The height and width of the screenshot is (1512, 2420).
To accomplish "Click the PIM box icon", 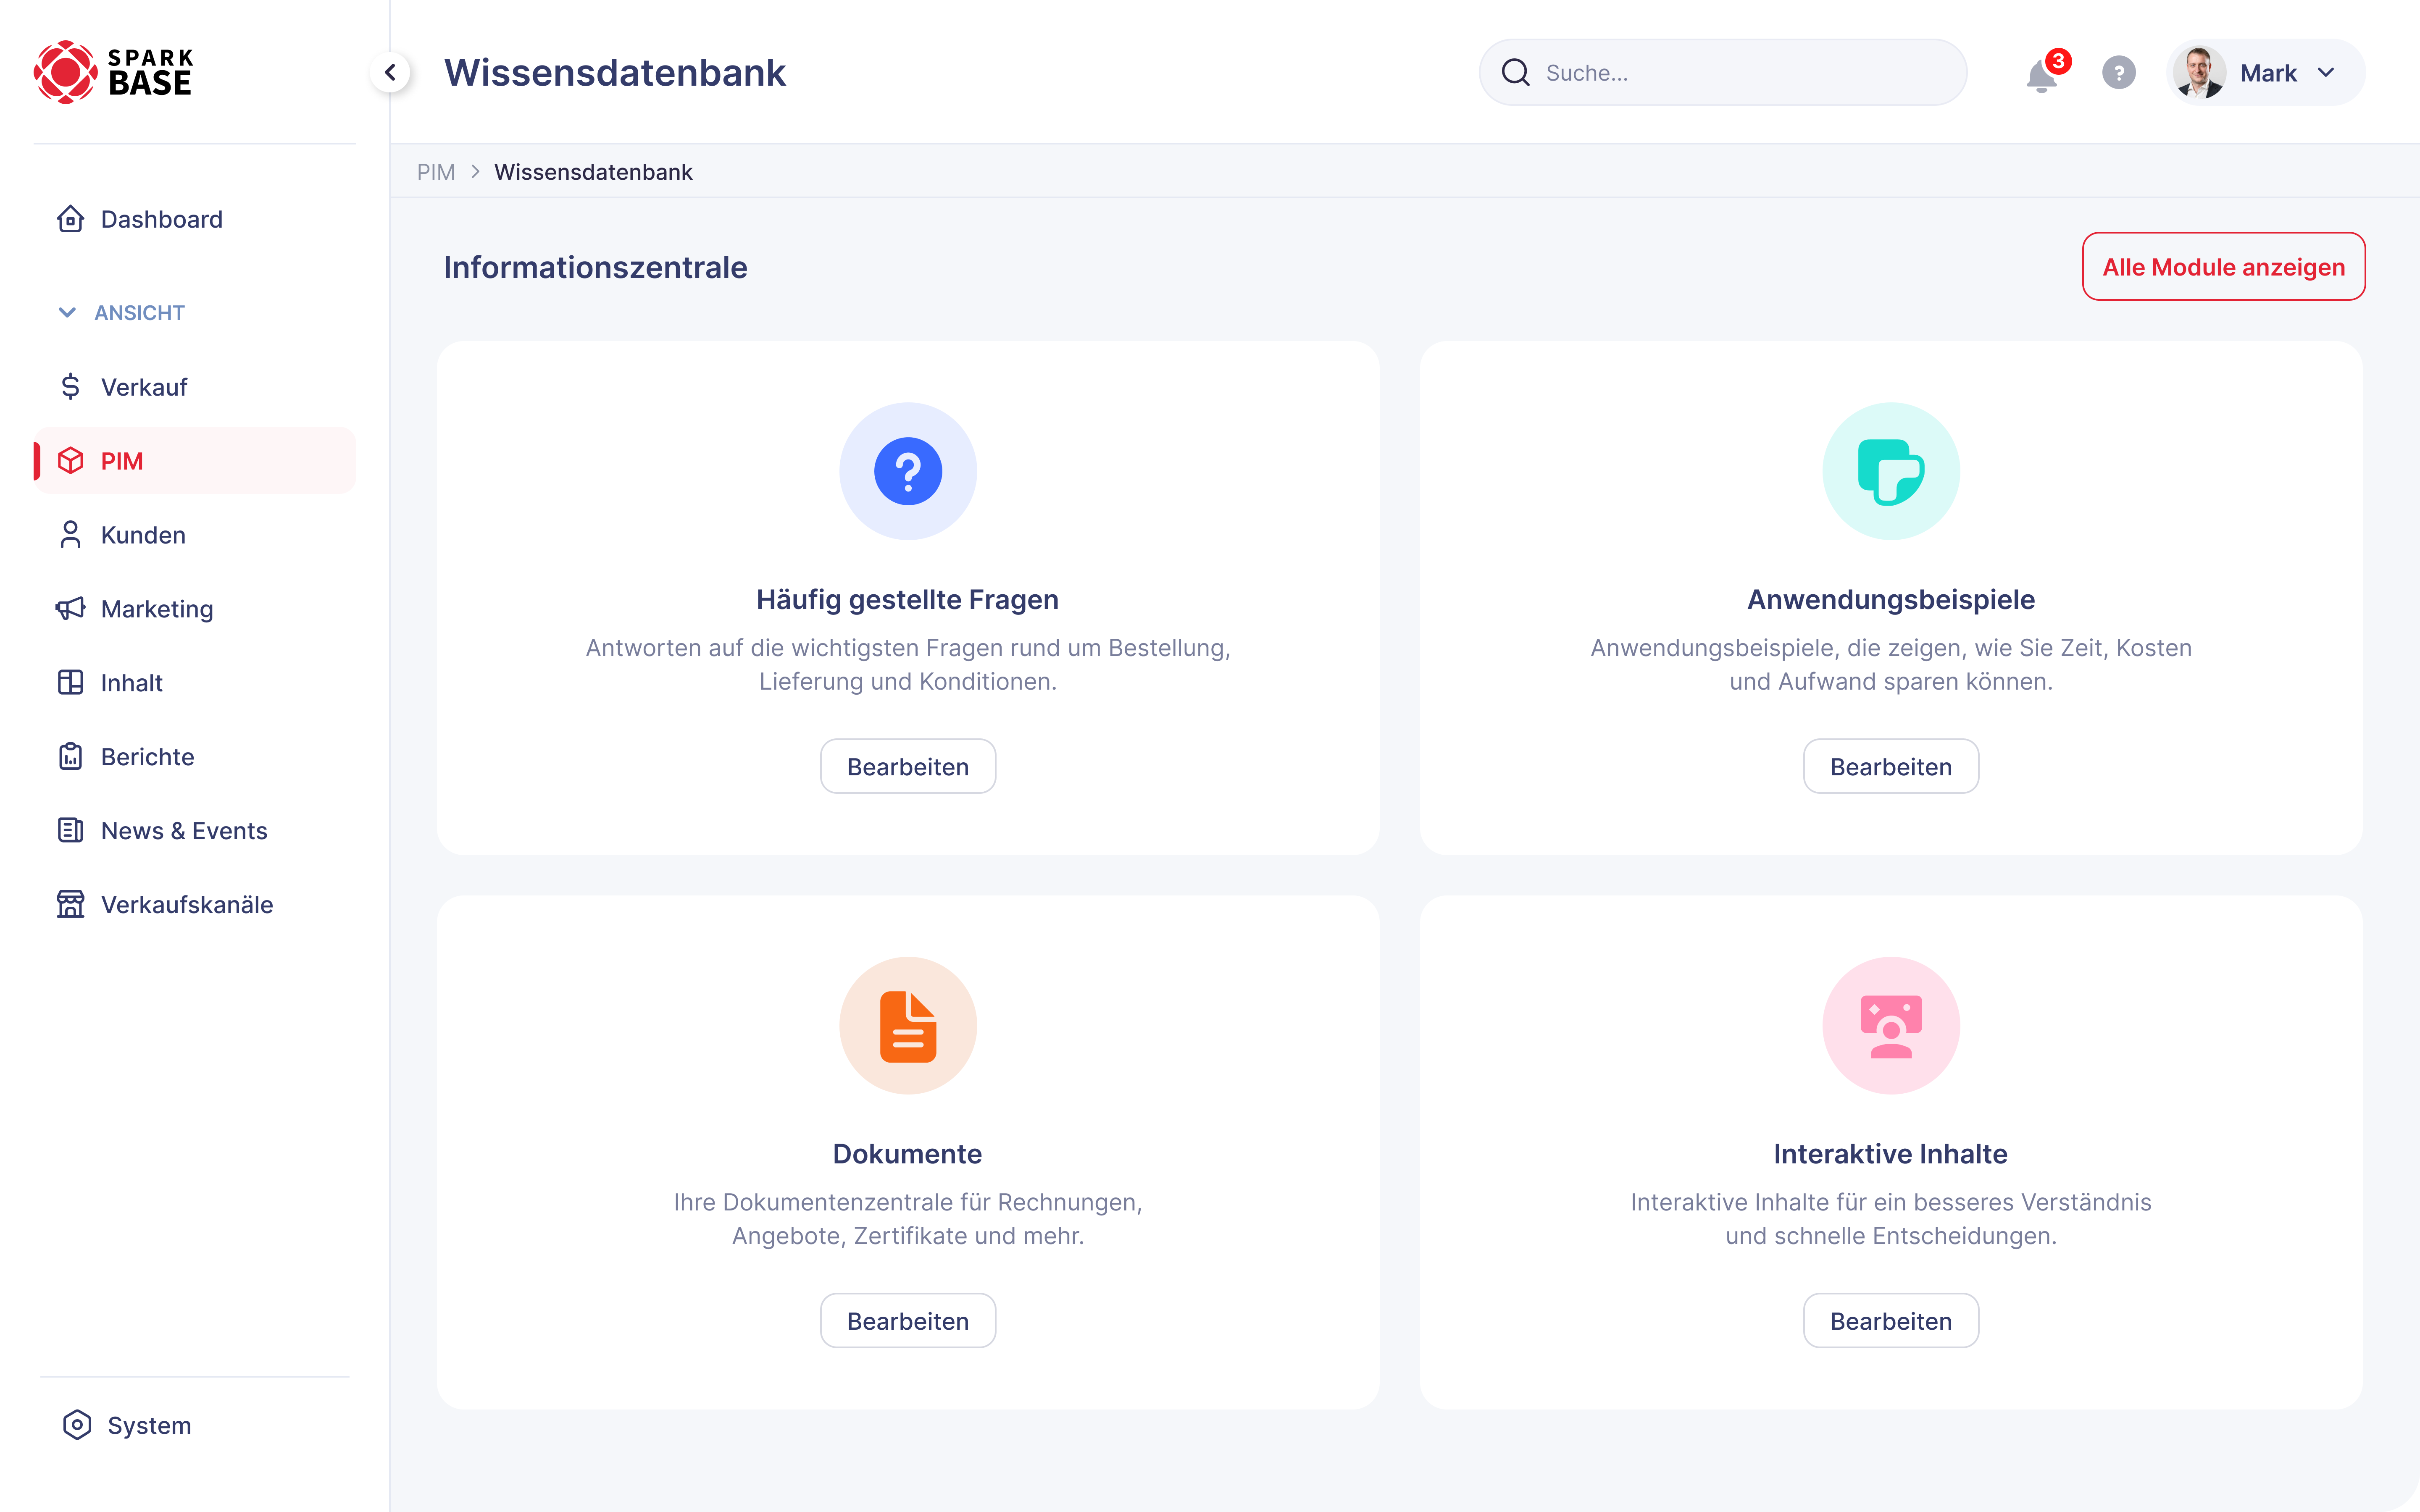I will coord(70,461).
